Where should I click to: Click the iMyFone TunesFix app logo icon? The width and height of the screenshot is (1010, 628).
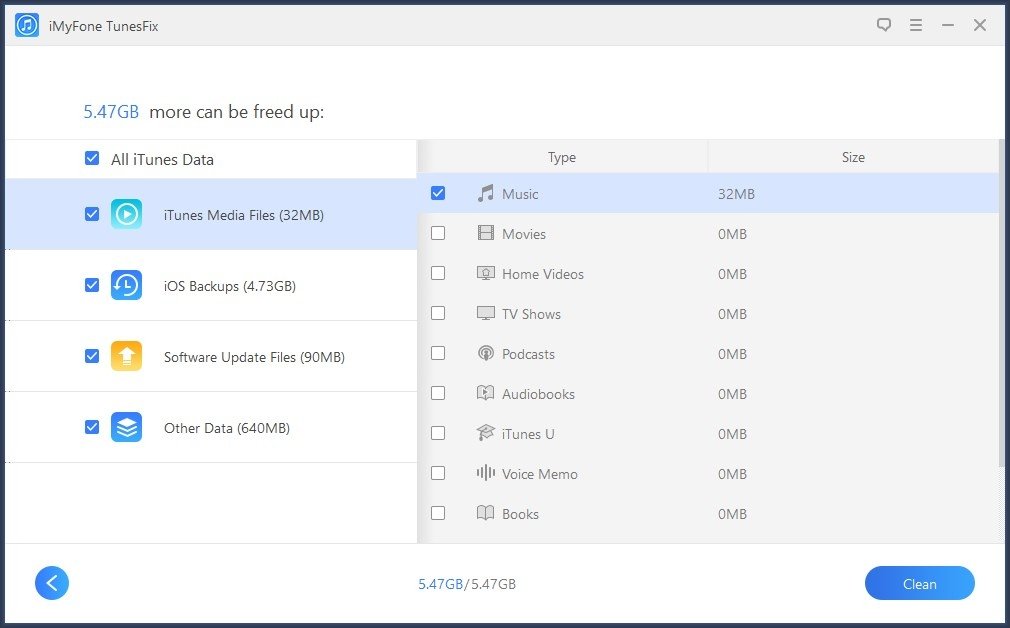(27, 26)
